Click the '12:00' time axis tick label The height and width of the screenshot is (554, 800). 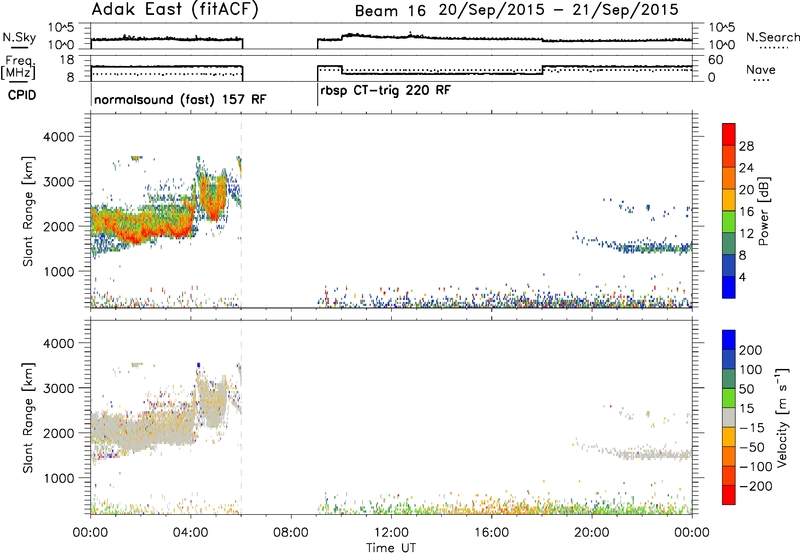point(391,533)
